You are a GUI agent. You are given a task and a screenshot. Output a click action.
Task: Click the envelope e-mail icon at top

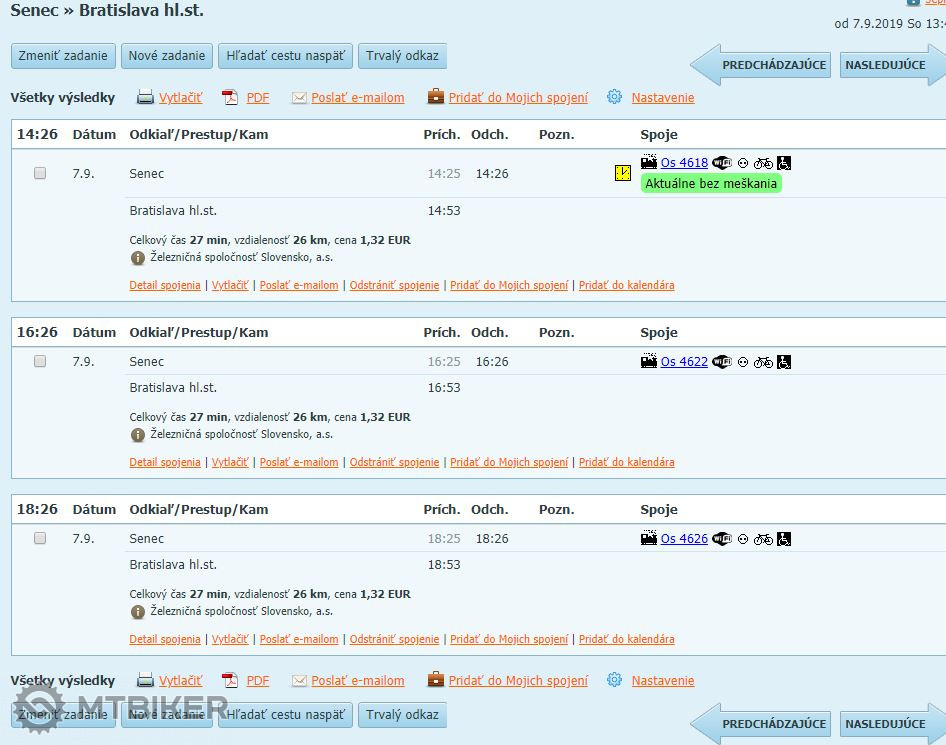point(299,97)
